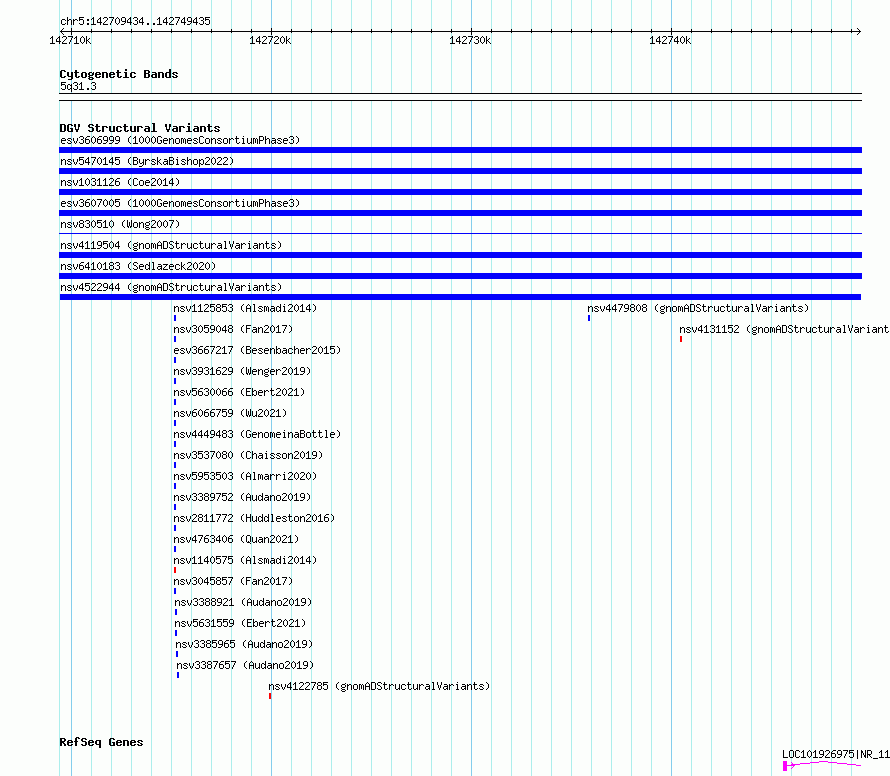Select the red marker under nsv1140575
Image resolution: width=890 pixels, height=776 pixels.
pyautogui.click(x=175, y=570)
